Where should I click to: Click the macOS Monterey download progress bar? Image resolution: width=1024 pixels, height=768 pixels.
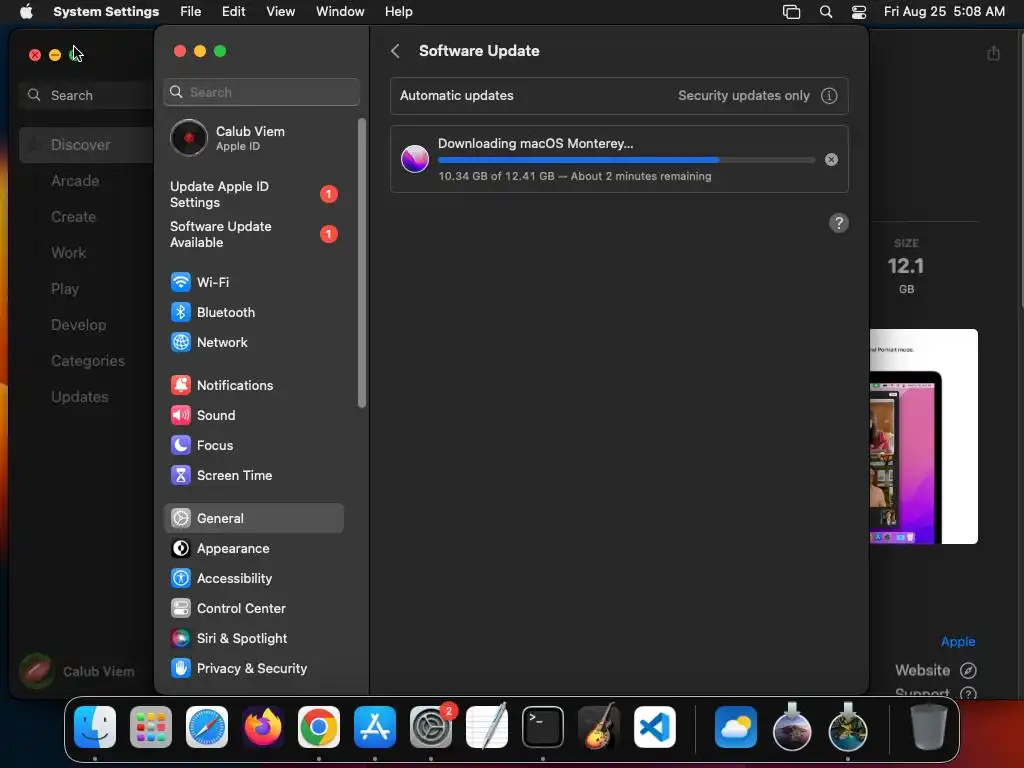[626, 160]
